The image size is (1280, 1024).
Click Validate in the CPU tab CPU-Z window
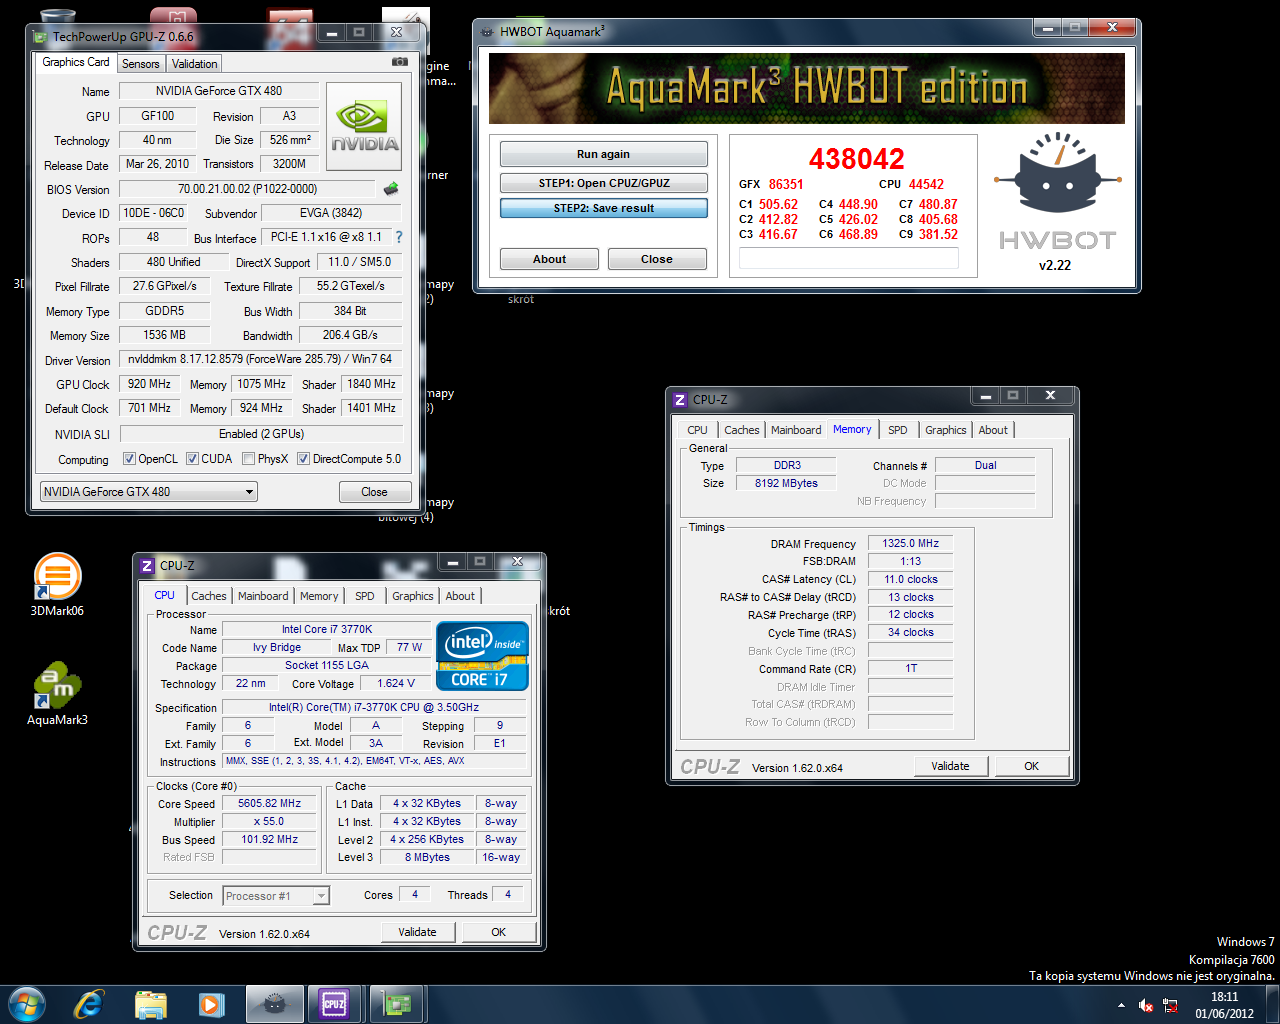point(418,932)
